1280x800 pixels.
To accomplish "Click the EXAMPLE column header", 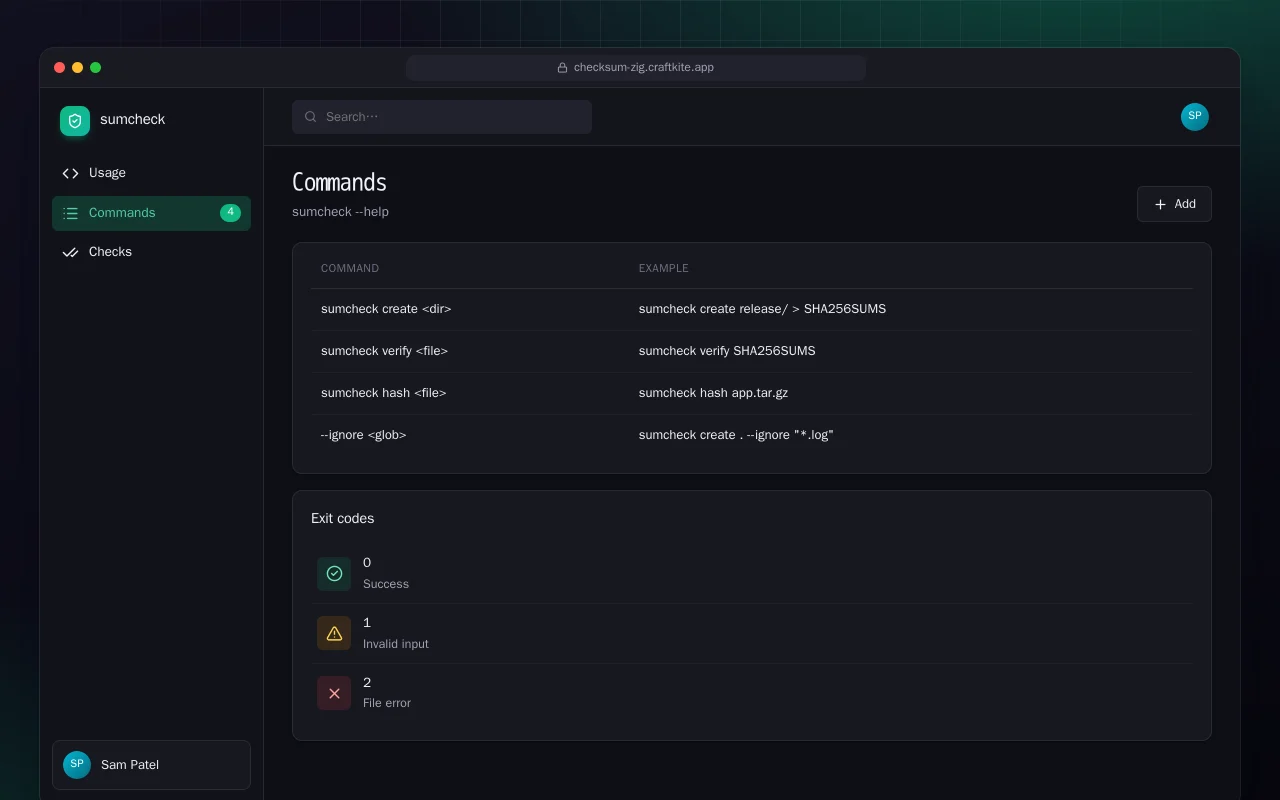I will 664,269.
